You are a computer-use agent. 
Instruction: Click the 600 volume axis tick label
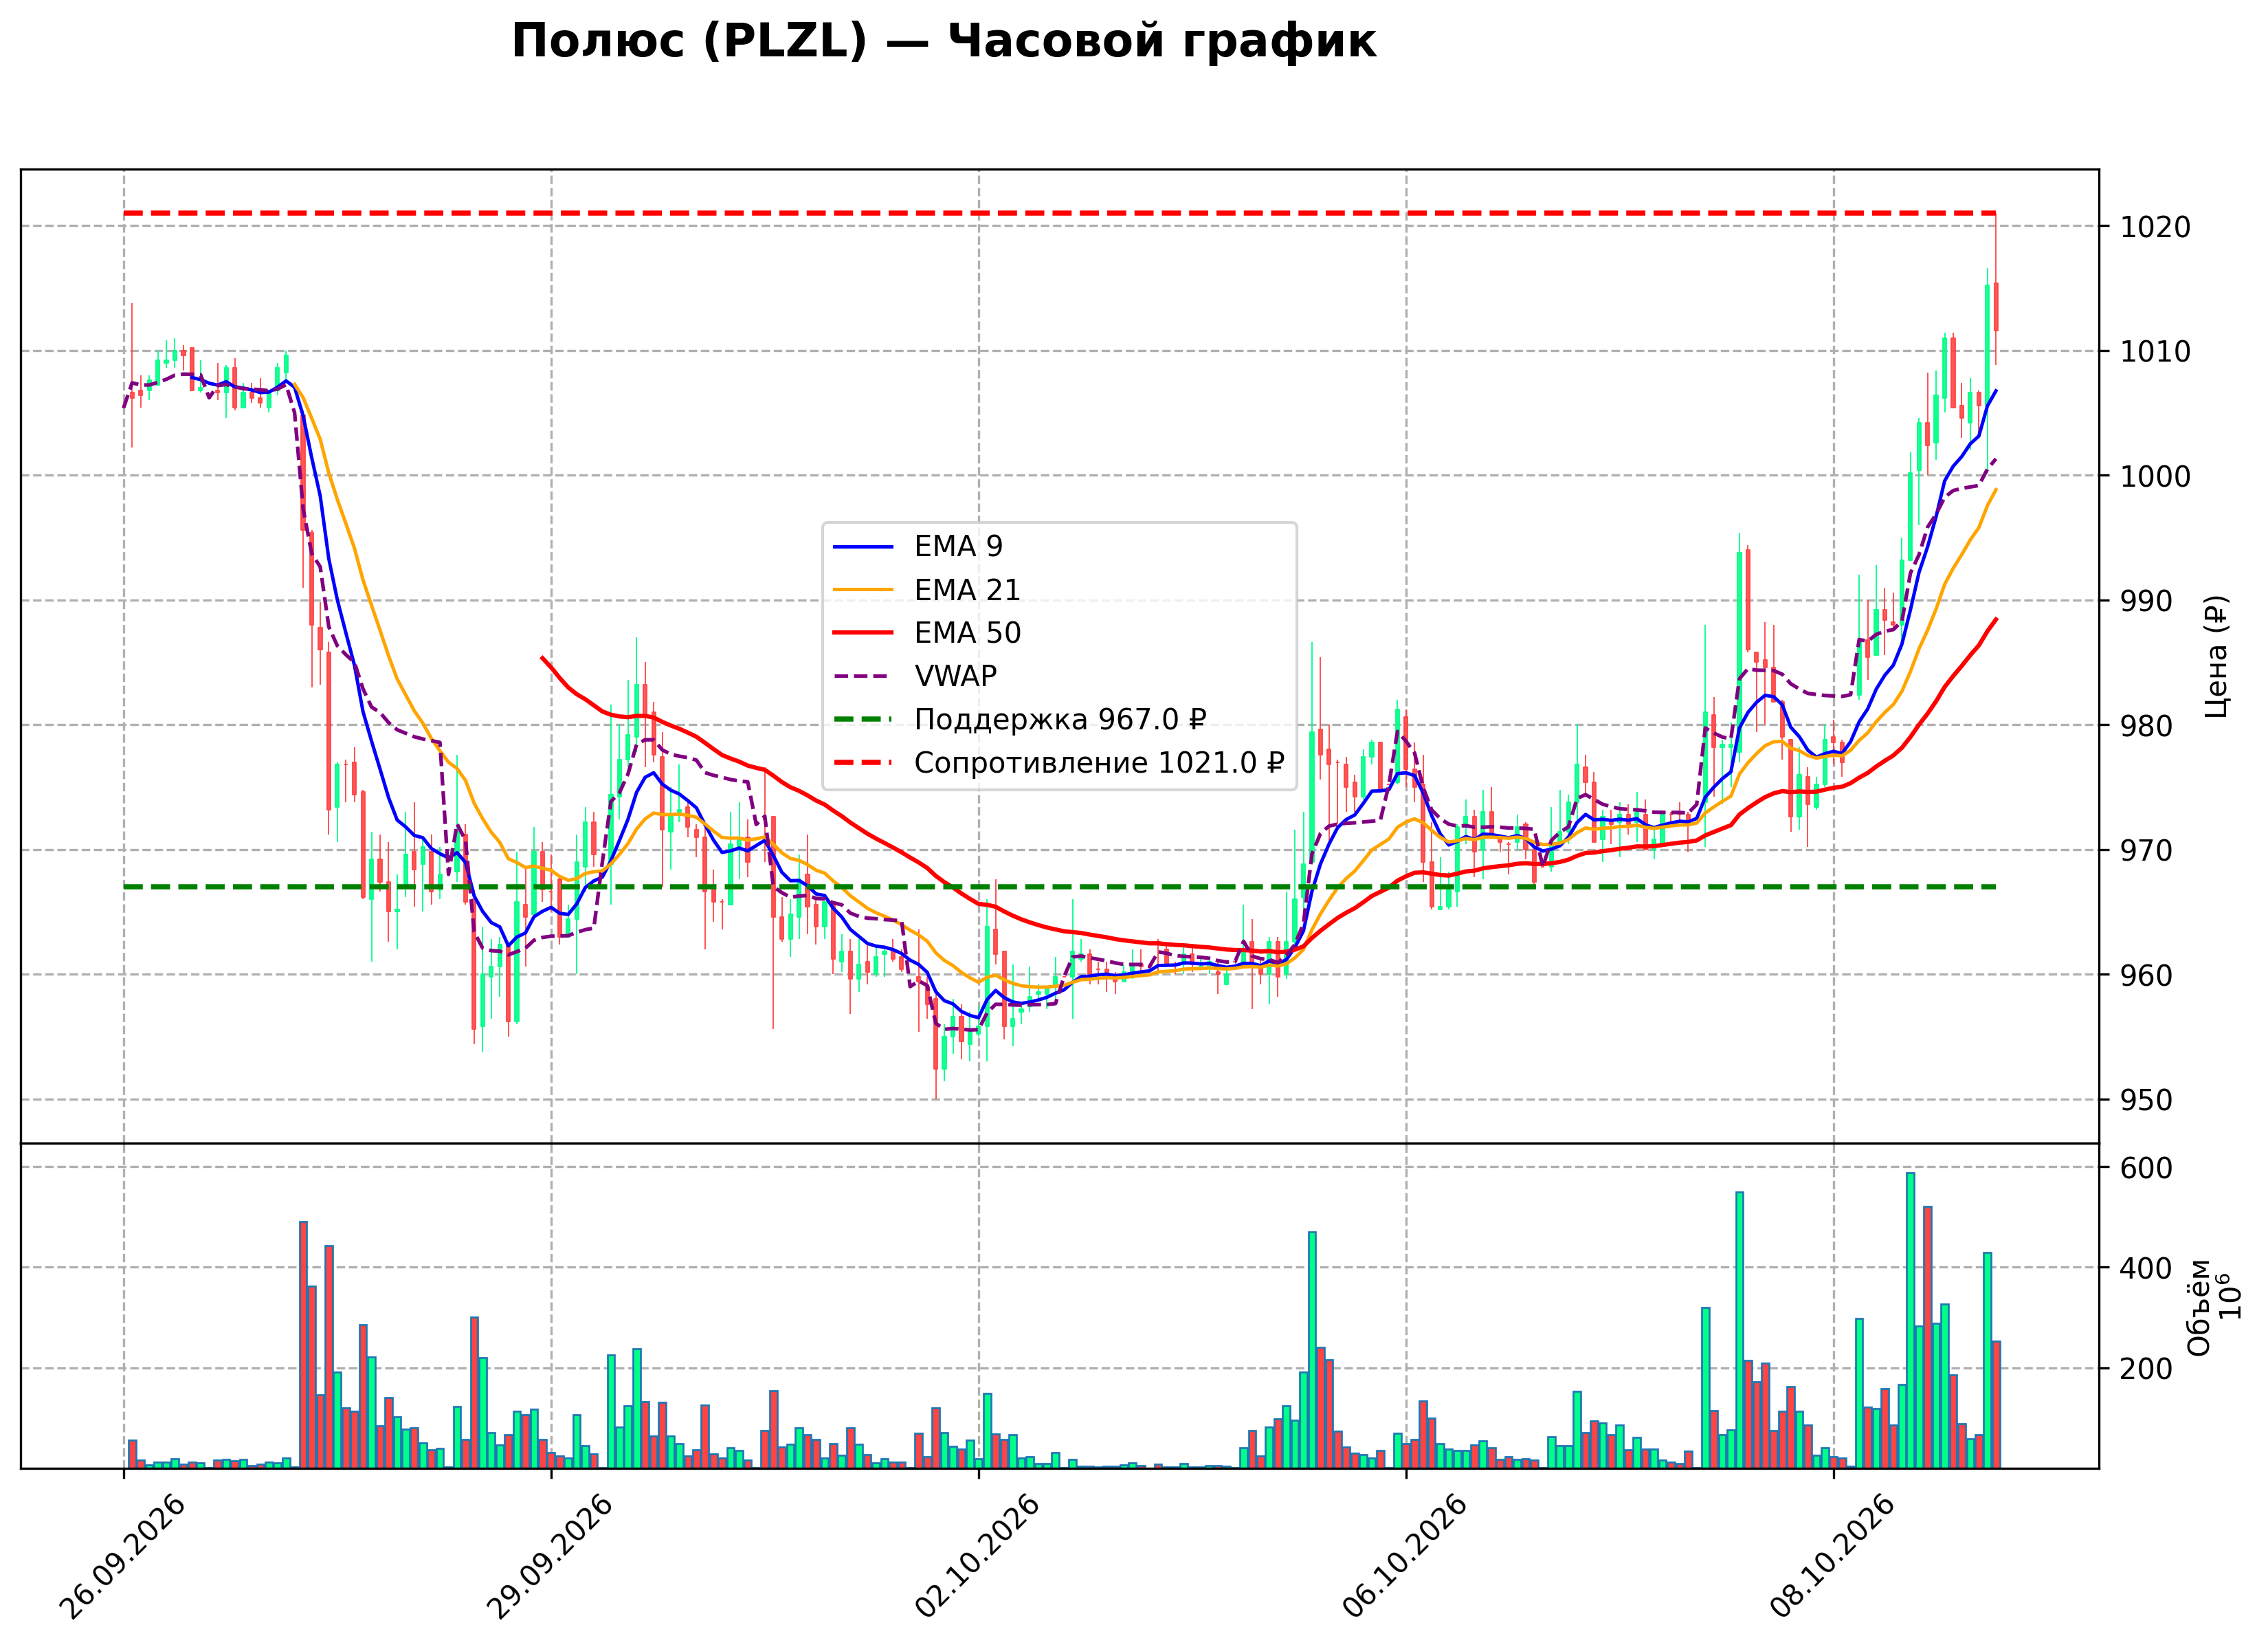click(x=2146, y=1169)
